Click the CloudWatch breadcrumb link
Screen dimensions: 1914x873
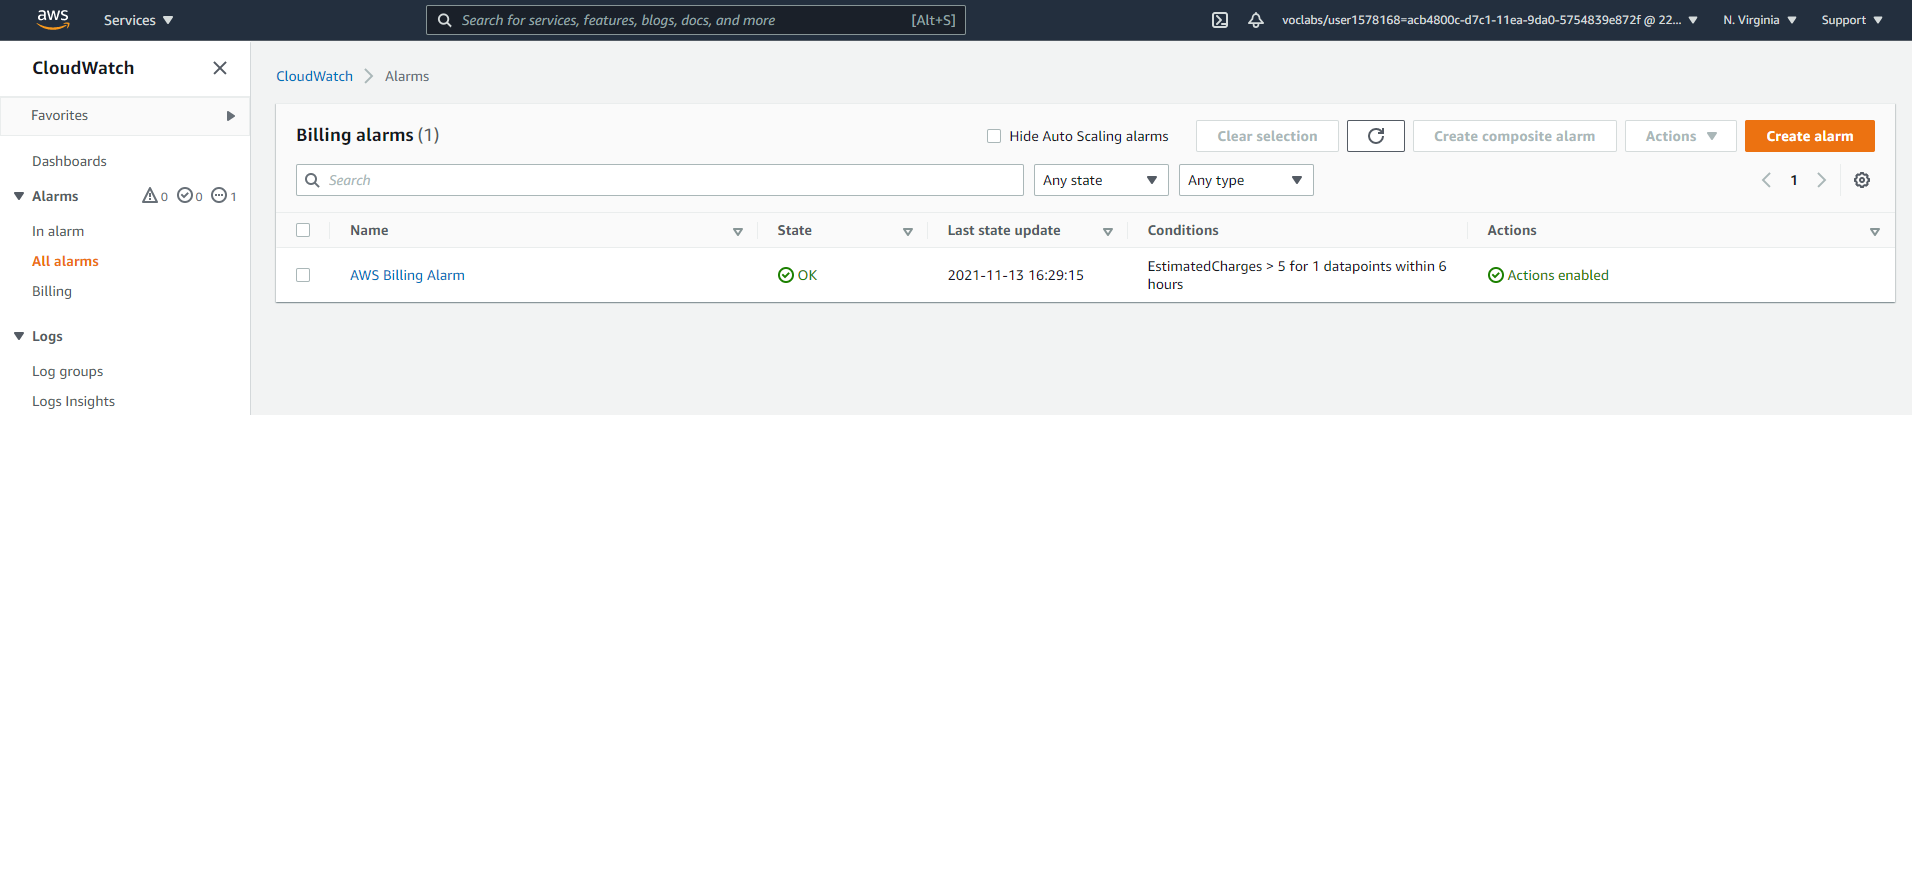(x=315, y=76)
